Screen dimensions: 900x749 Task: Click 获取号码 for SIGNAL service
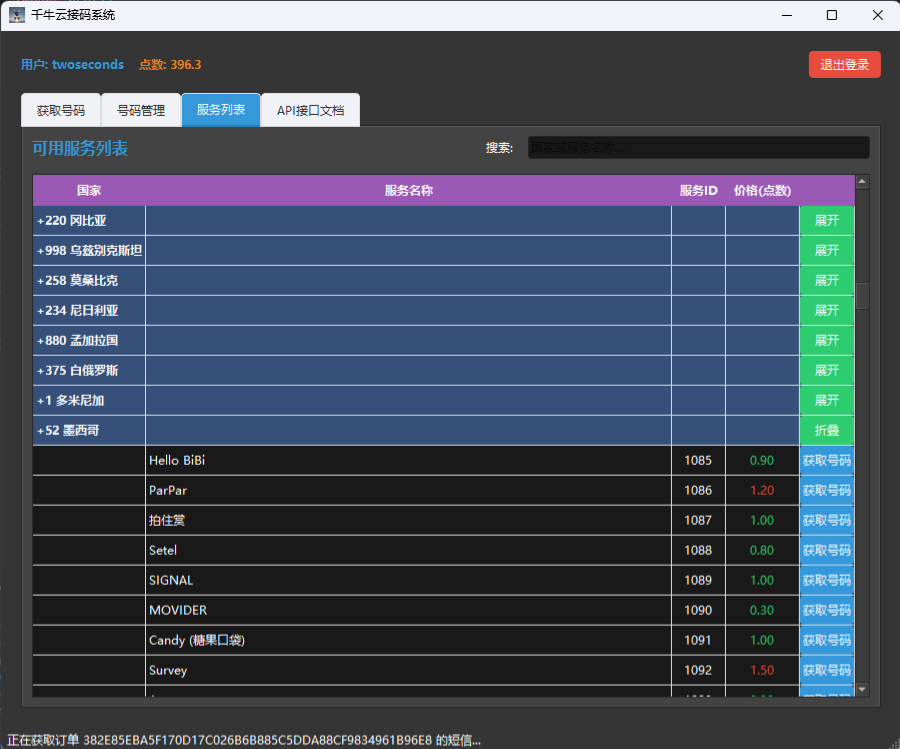(x=826, y=581)
